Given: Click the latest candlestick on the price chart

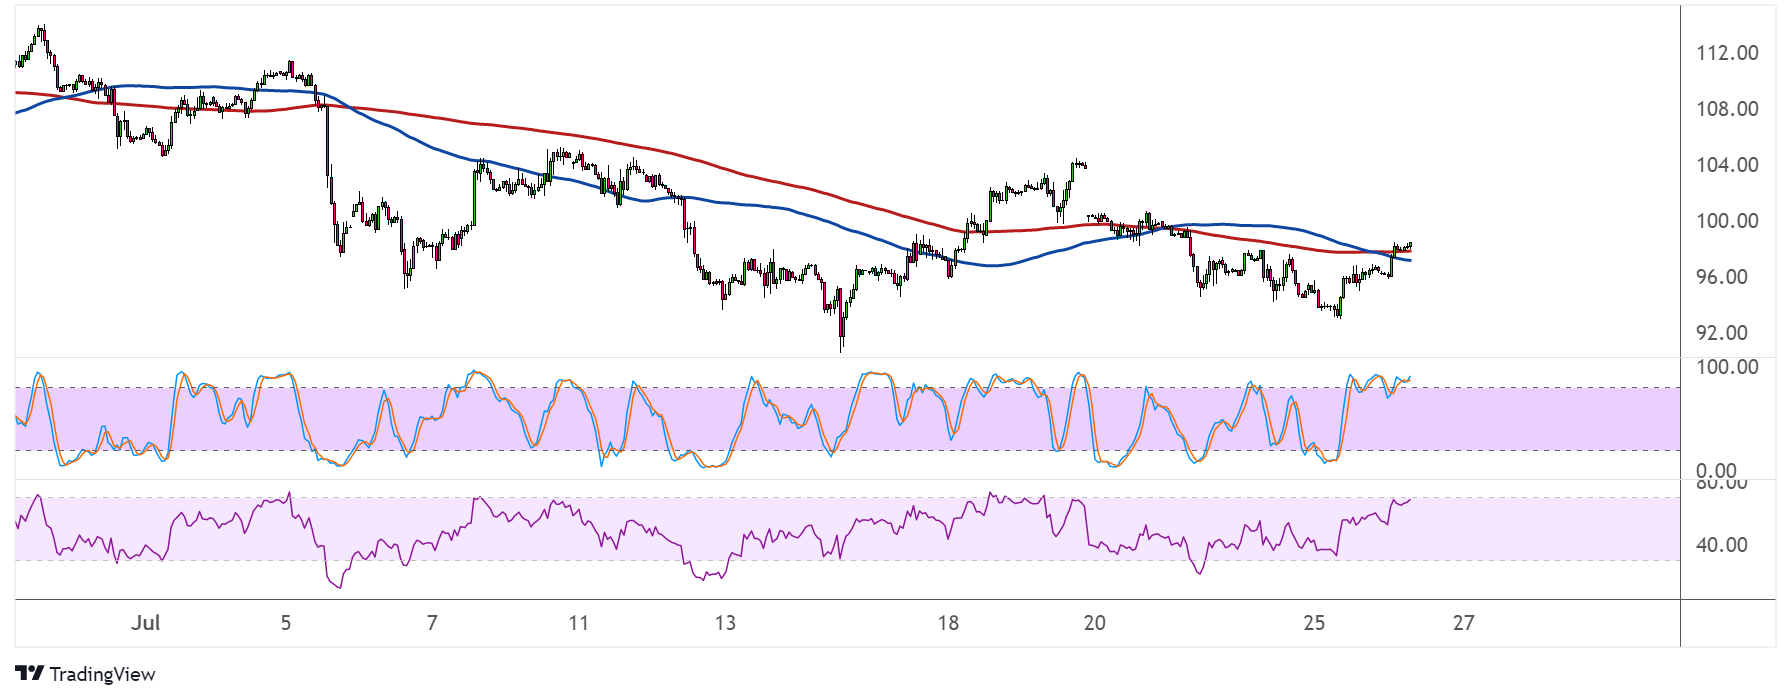Looking at the screenshot, I should click(x=1410, y=245).
